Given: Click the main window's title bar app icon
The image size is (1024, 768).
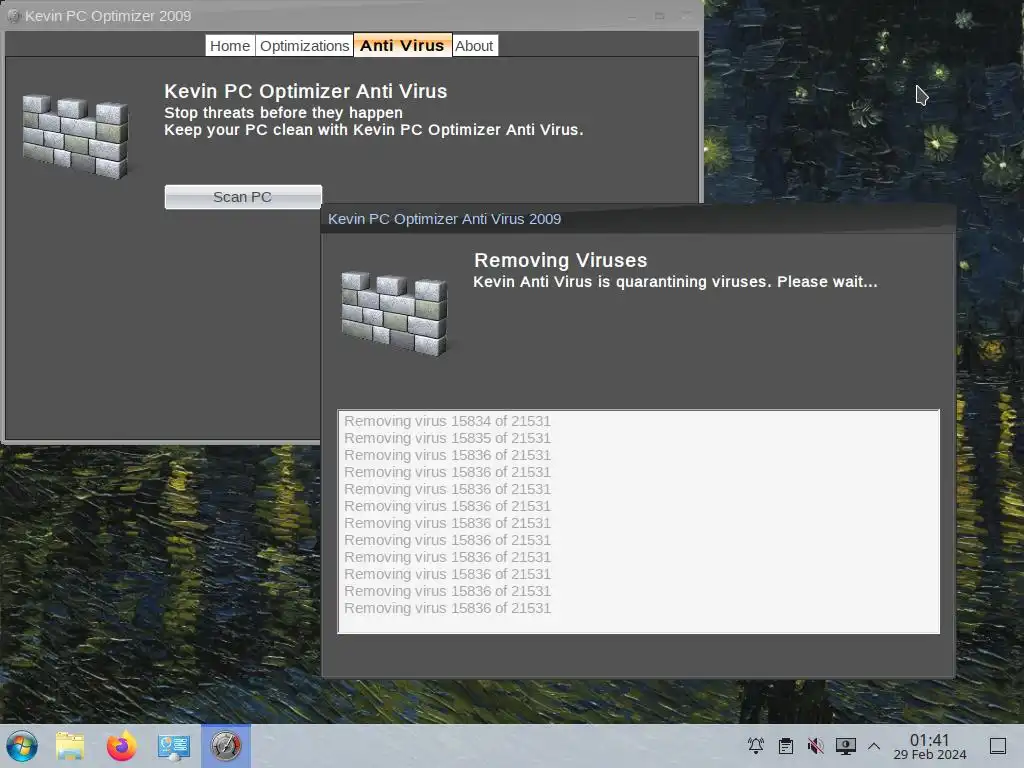Looking at the screenshot, I should pyautogui.click(x=13, y=16).
